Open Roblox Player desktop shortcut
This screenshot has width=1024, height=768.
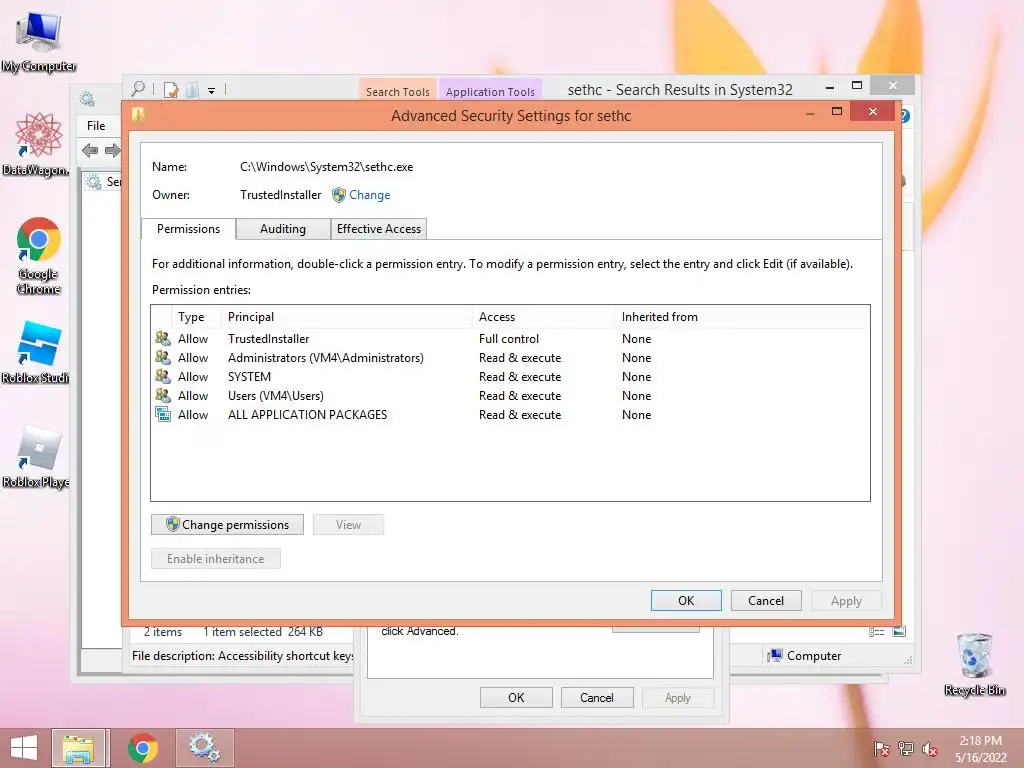37,456
